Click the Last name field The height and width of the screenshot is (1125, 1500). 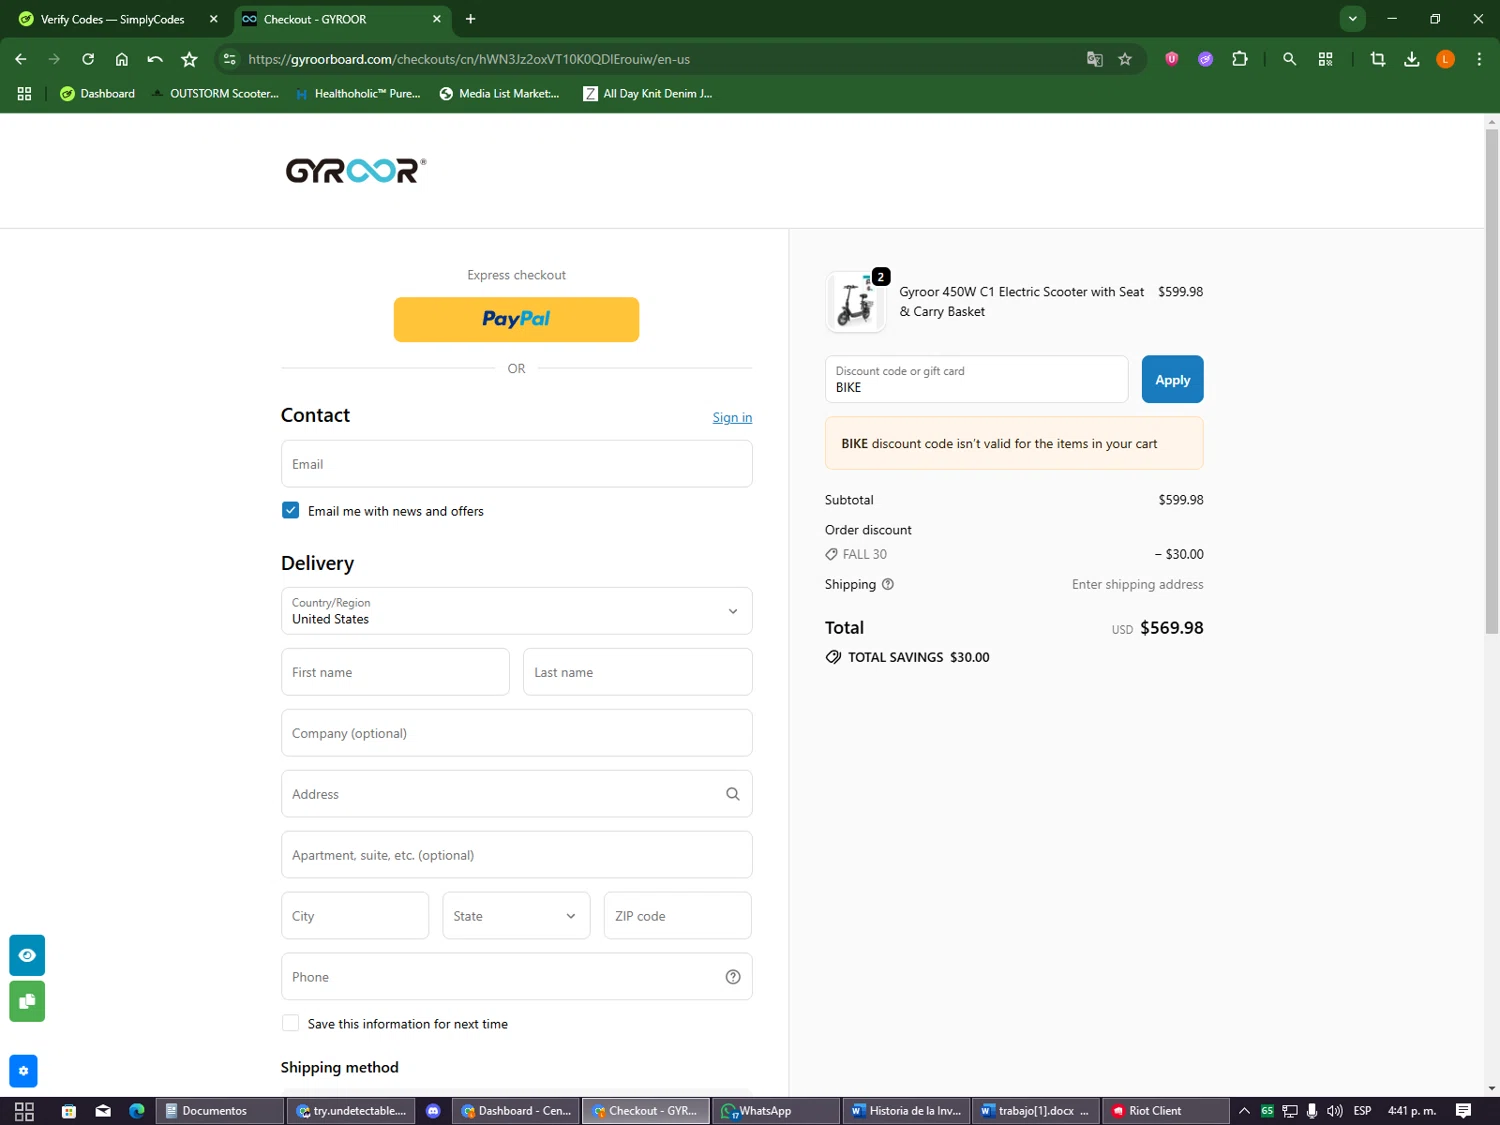tap(637, 672)
